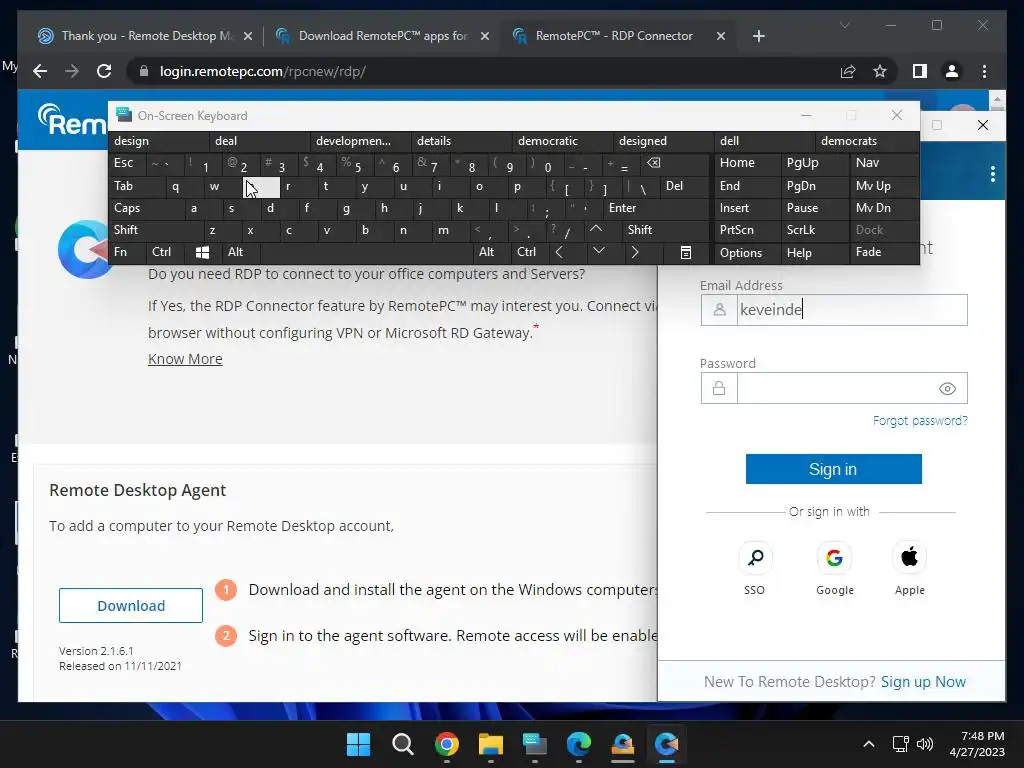
Task: Switch to 'Download RemotePC apps' tab
Action: click(x=382, y=36)
